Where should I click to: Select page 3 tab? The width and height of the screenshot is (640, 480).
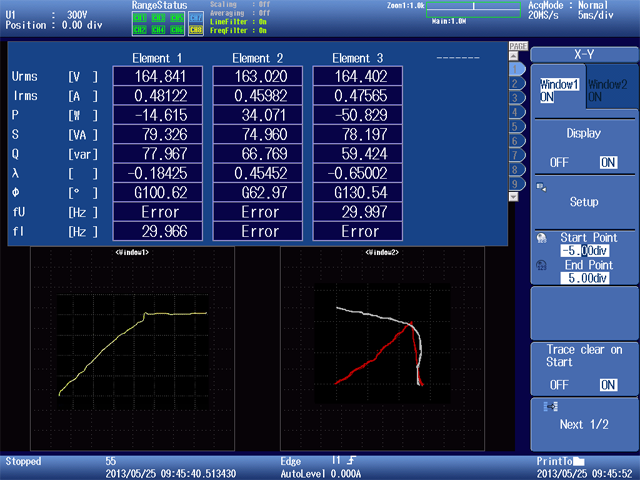point(517,98)
